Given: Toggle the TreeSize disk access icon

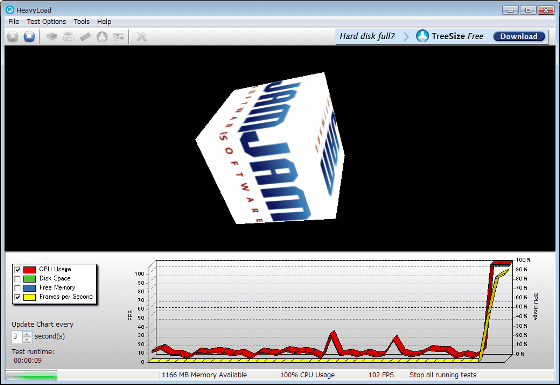Looking at the screenshot, I should pyautogui.click(x=102, y=36).
